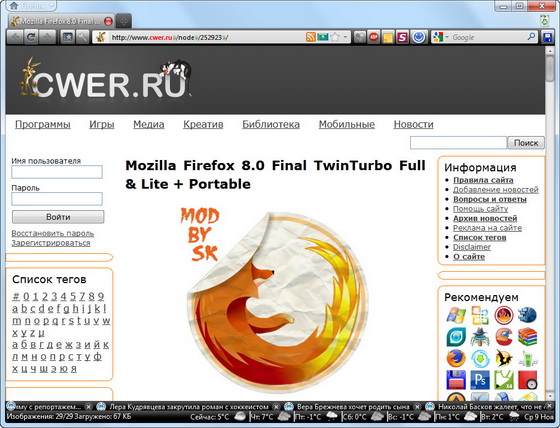Click the Изображения 29/29 status text
This screenshot has height=428, width=560.
pyautogui.click(x=69, y=417)
